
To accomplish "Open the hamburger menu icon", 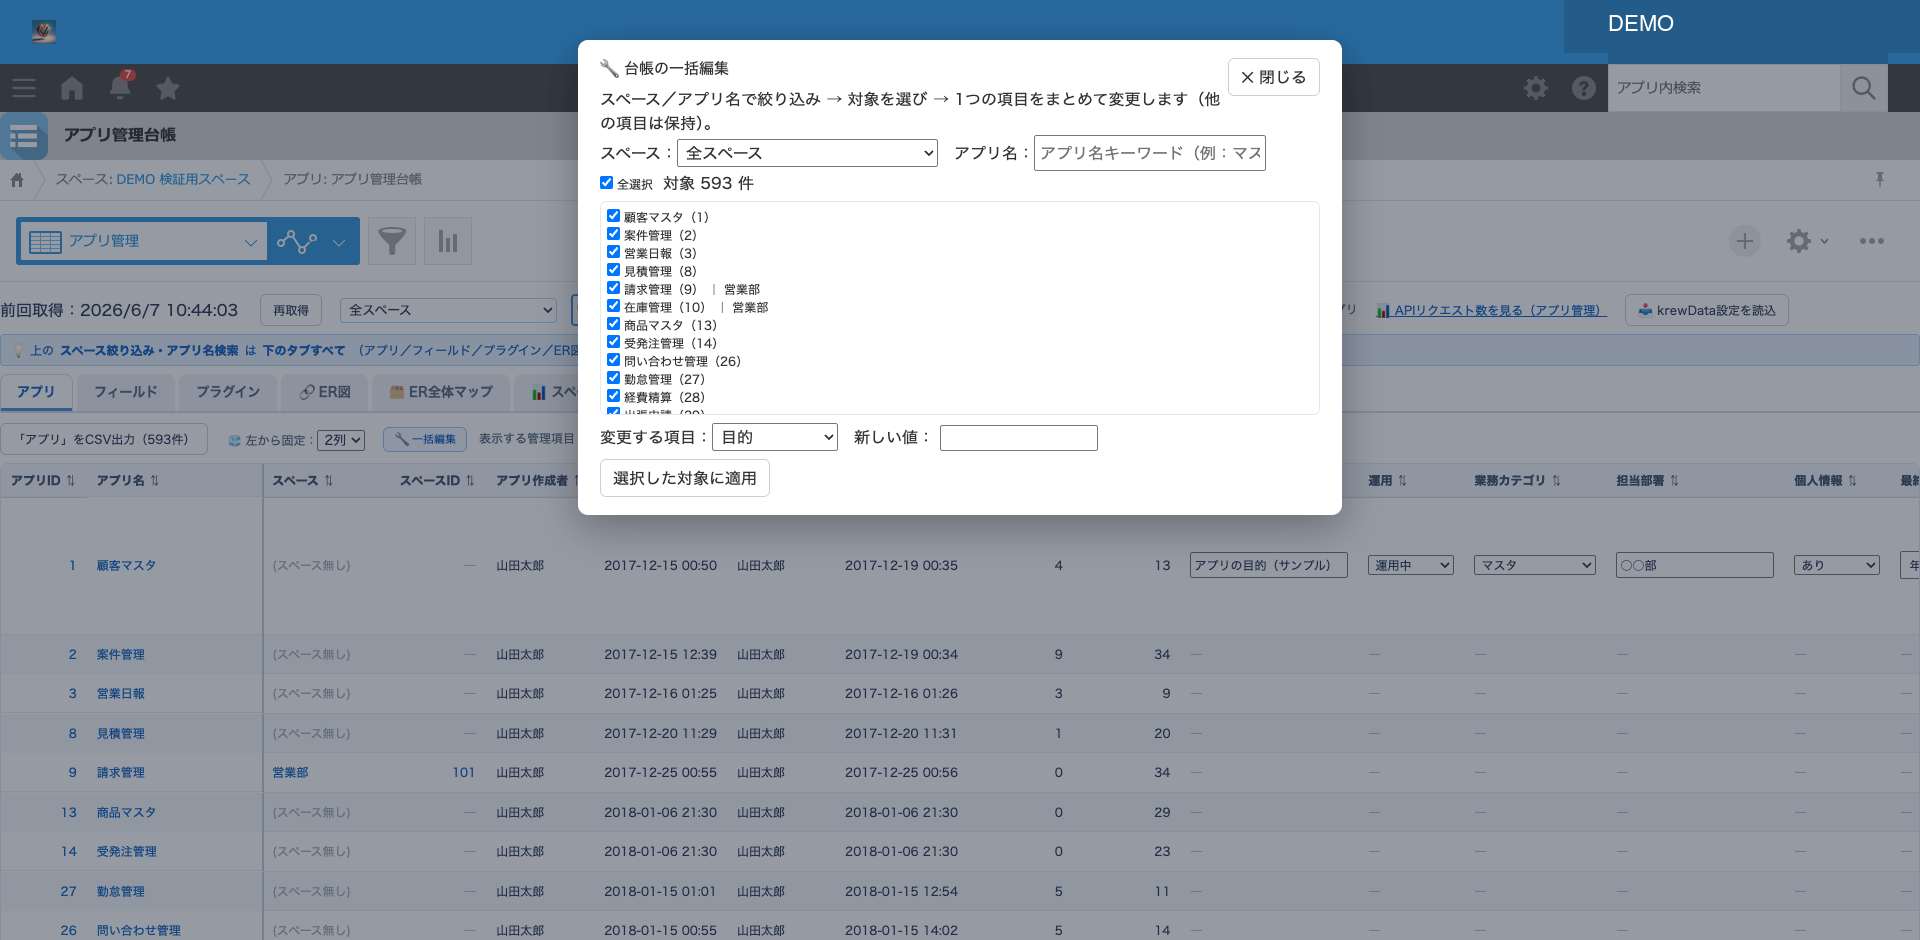I will (x=24, y=88).
